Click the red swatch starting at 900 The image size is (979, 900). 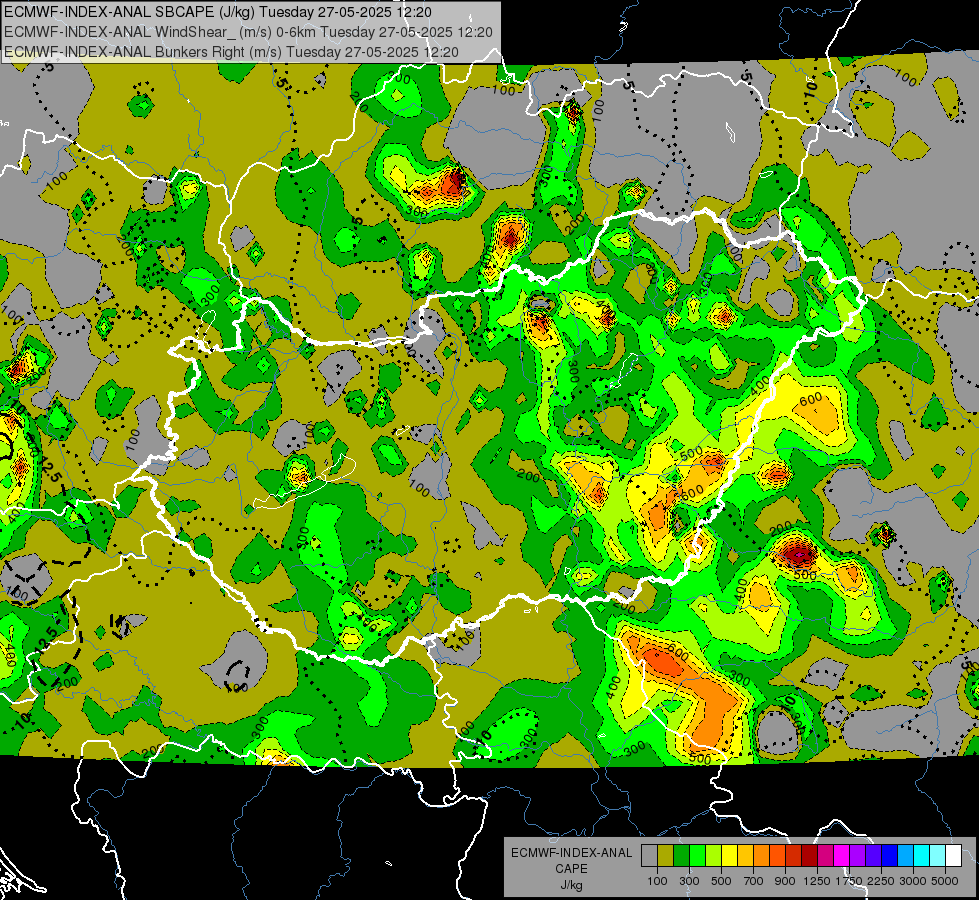[794, 855]
